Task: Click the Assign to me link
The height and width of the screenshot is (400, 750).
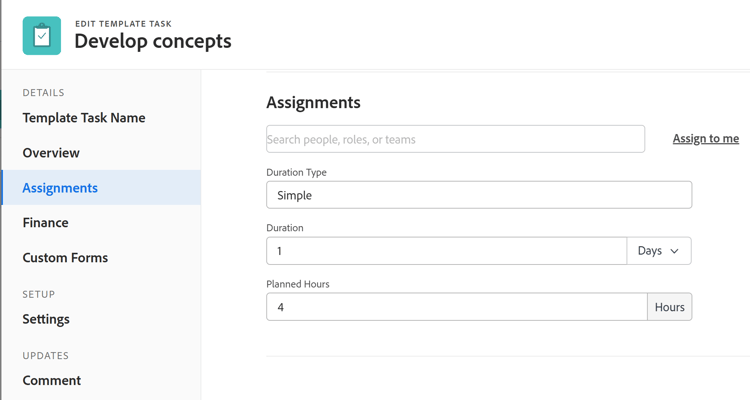Action: click(705, 139)
